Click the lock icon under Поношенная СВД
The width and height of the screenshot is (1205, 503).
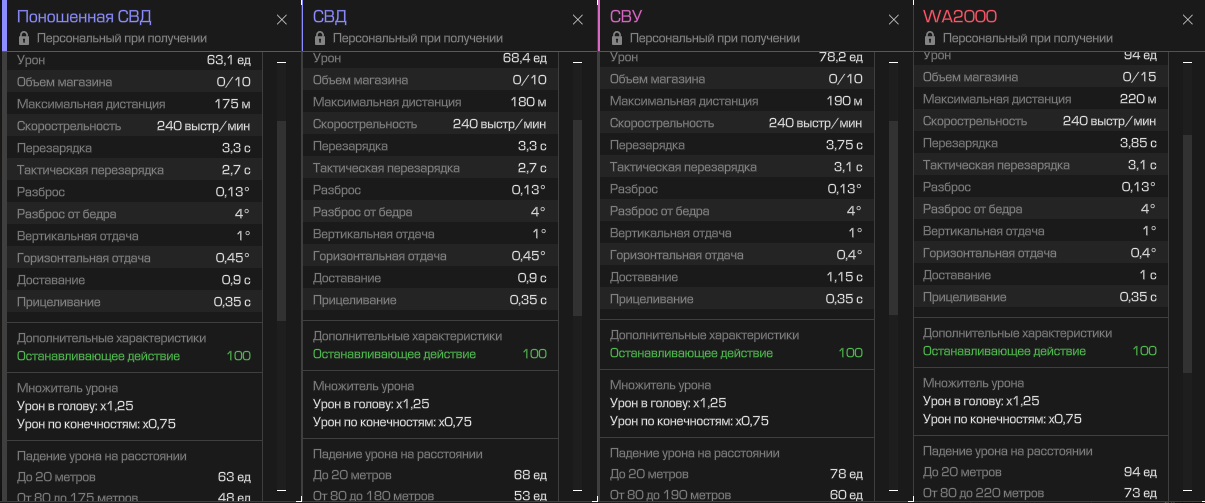24,38
